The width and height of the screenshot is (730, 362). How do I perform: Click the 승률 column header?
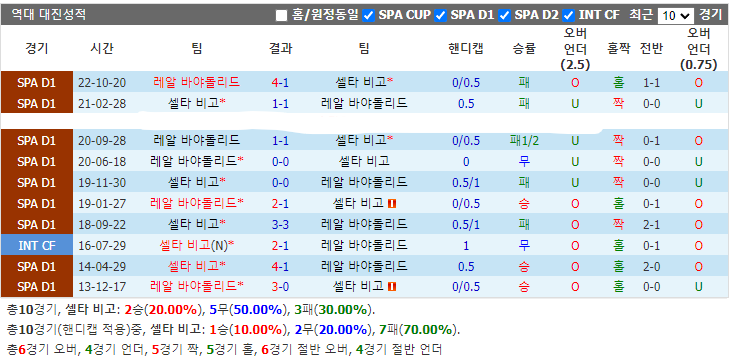point(524,48)
